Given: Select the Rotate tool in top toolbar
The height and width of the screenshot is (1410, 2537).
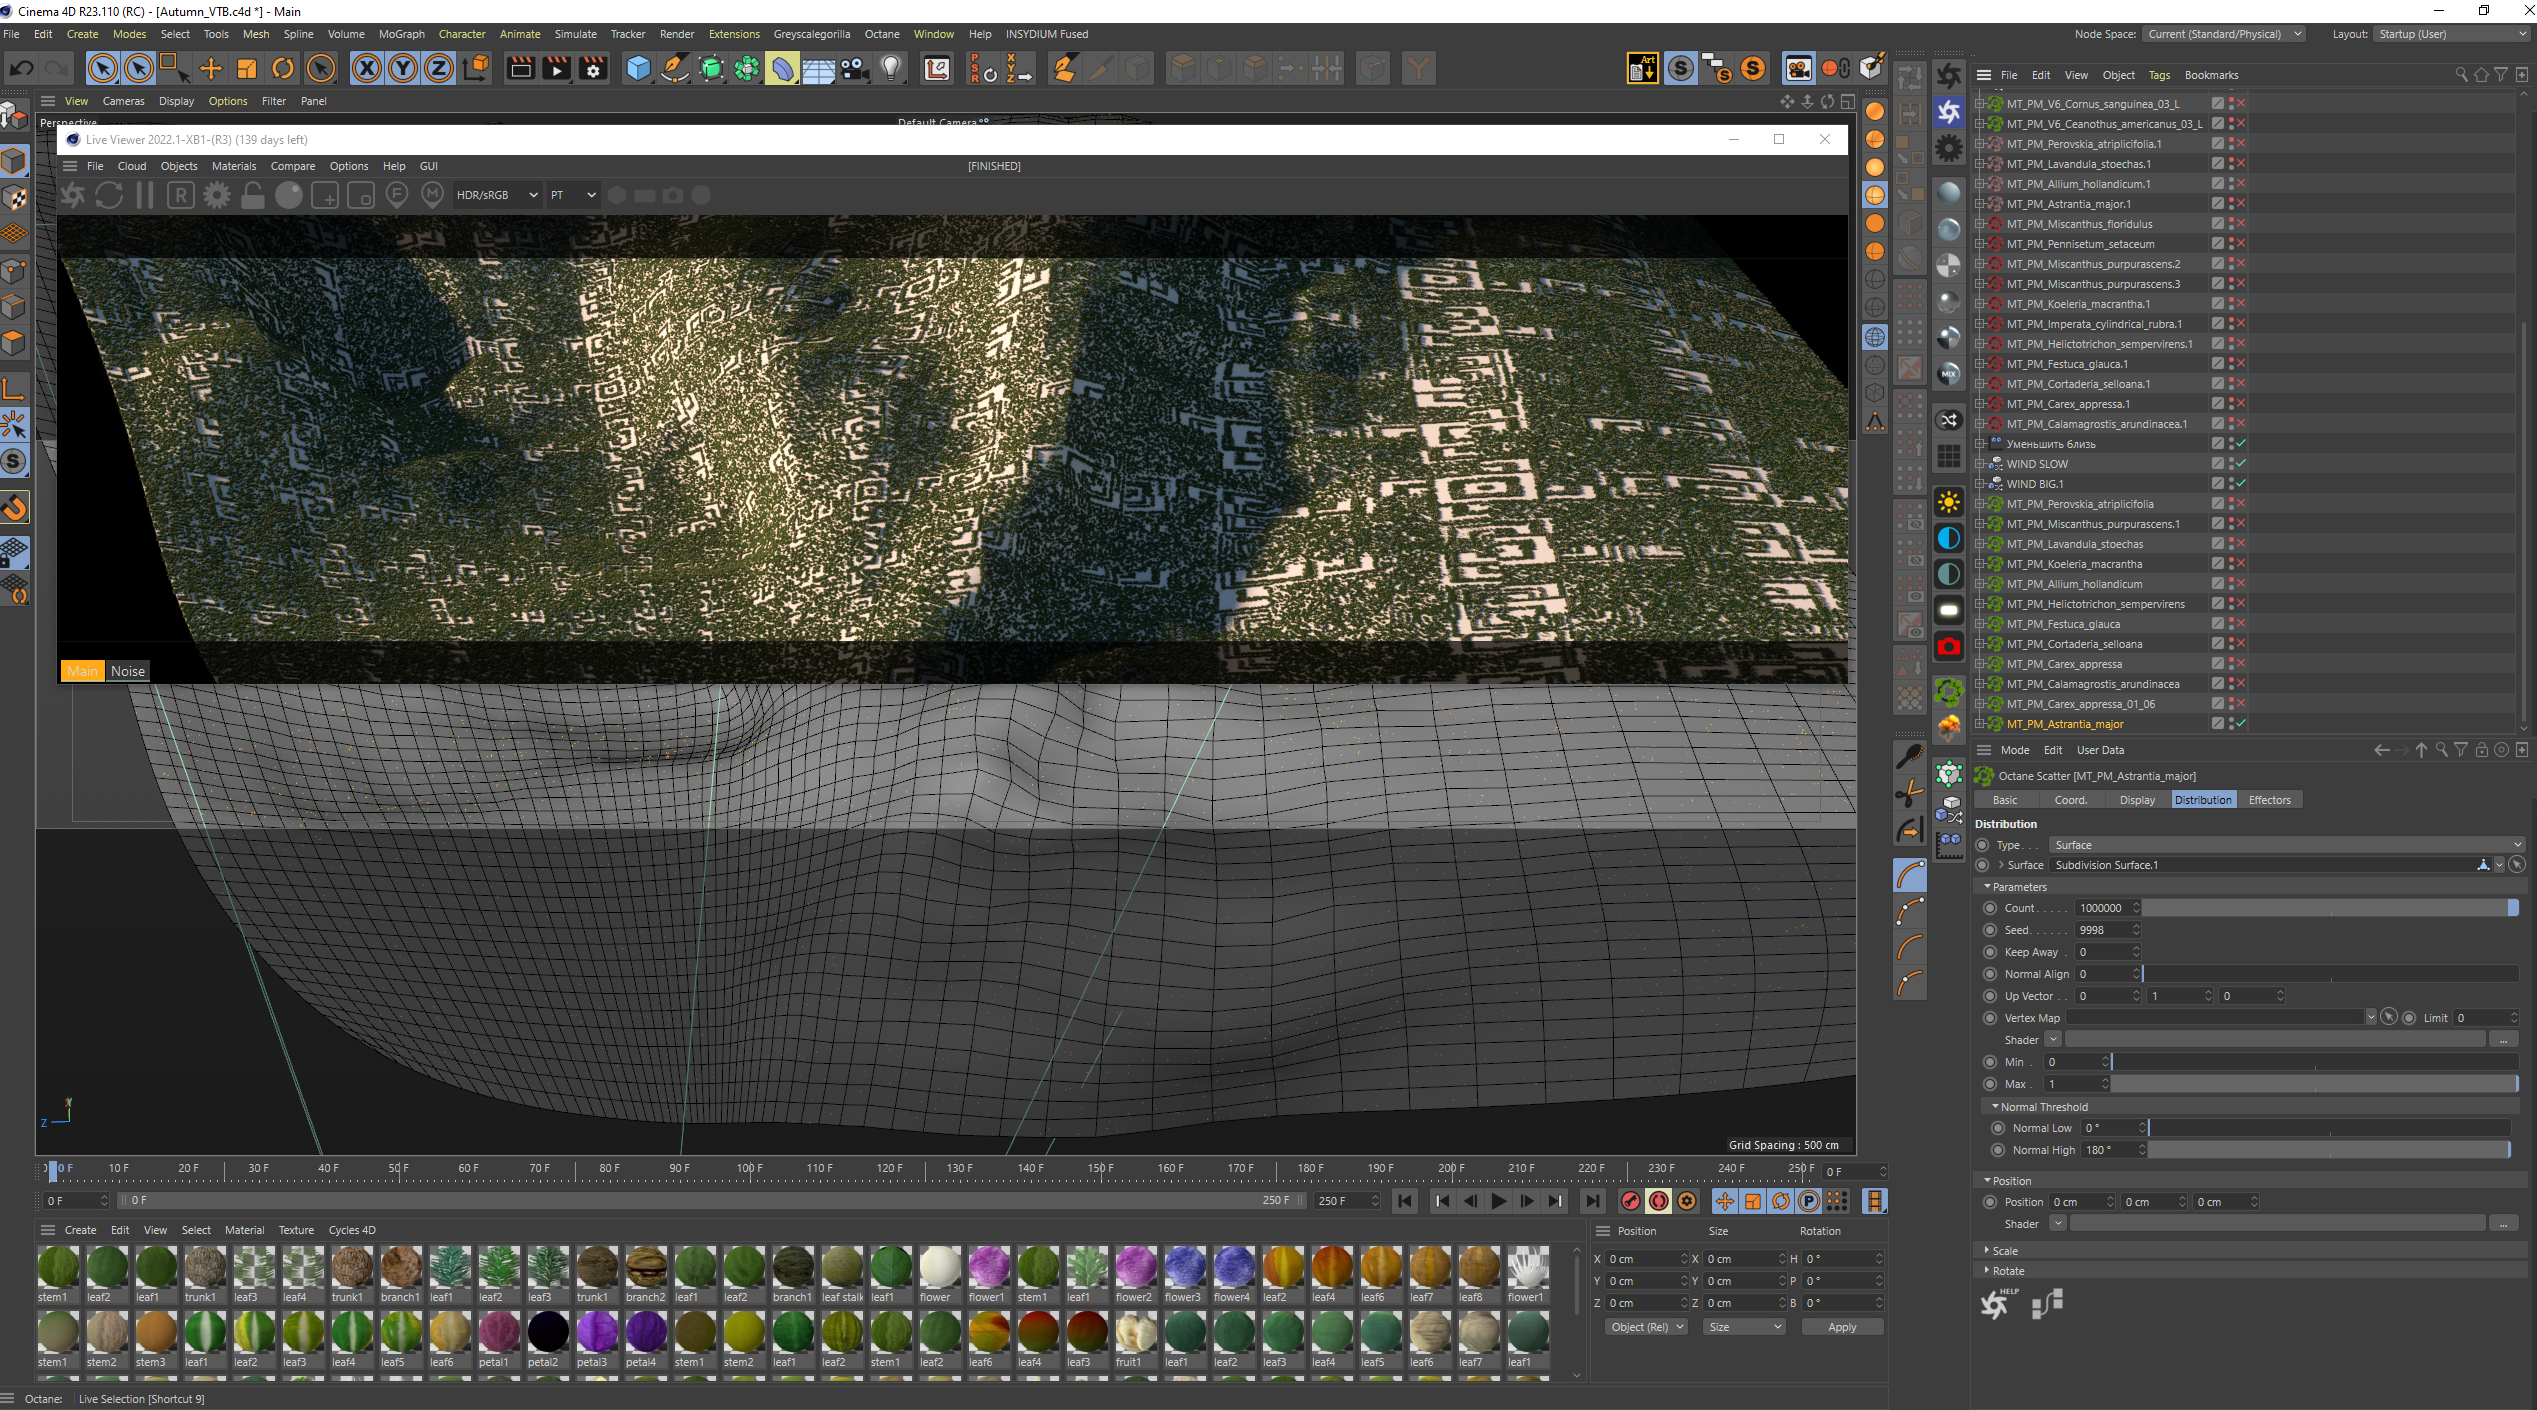Looking at the screenshot, I should pyautogui.click(x=283, y=68).
